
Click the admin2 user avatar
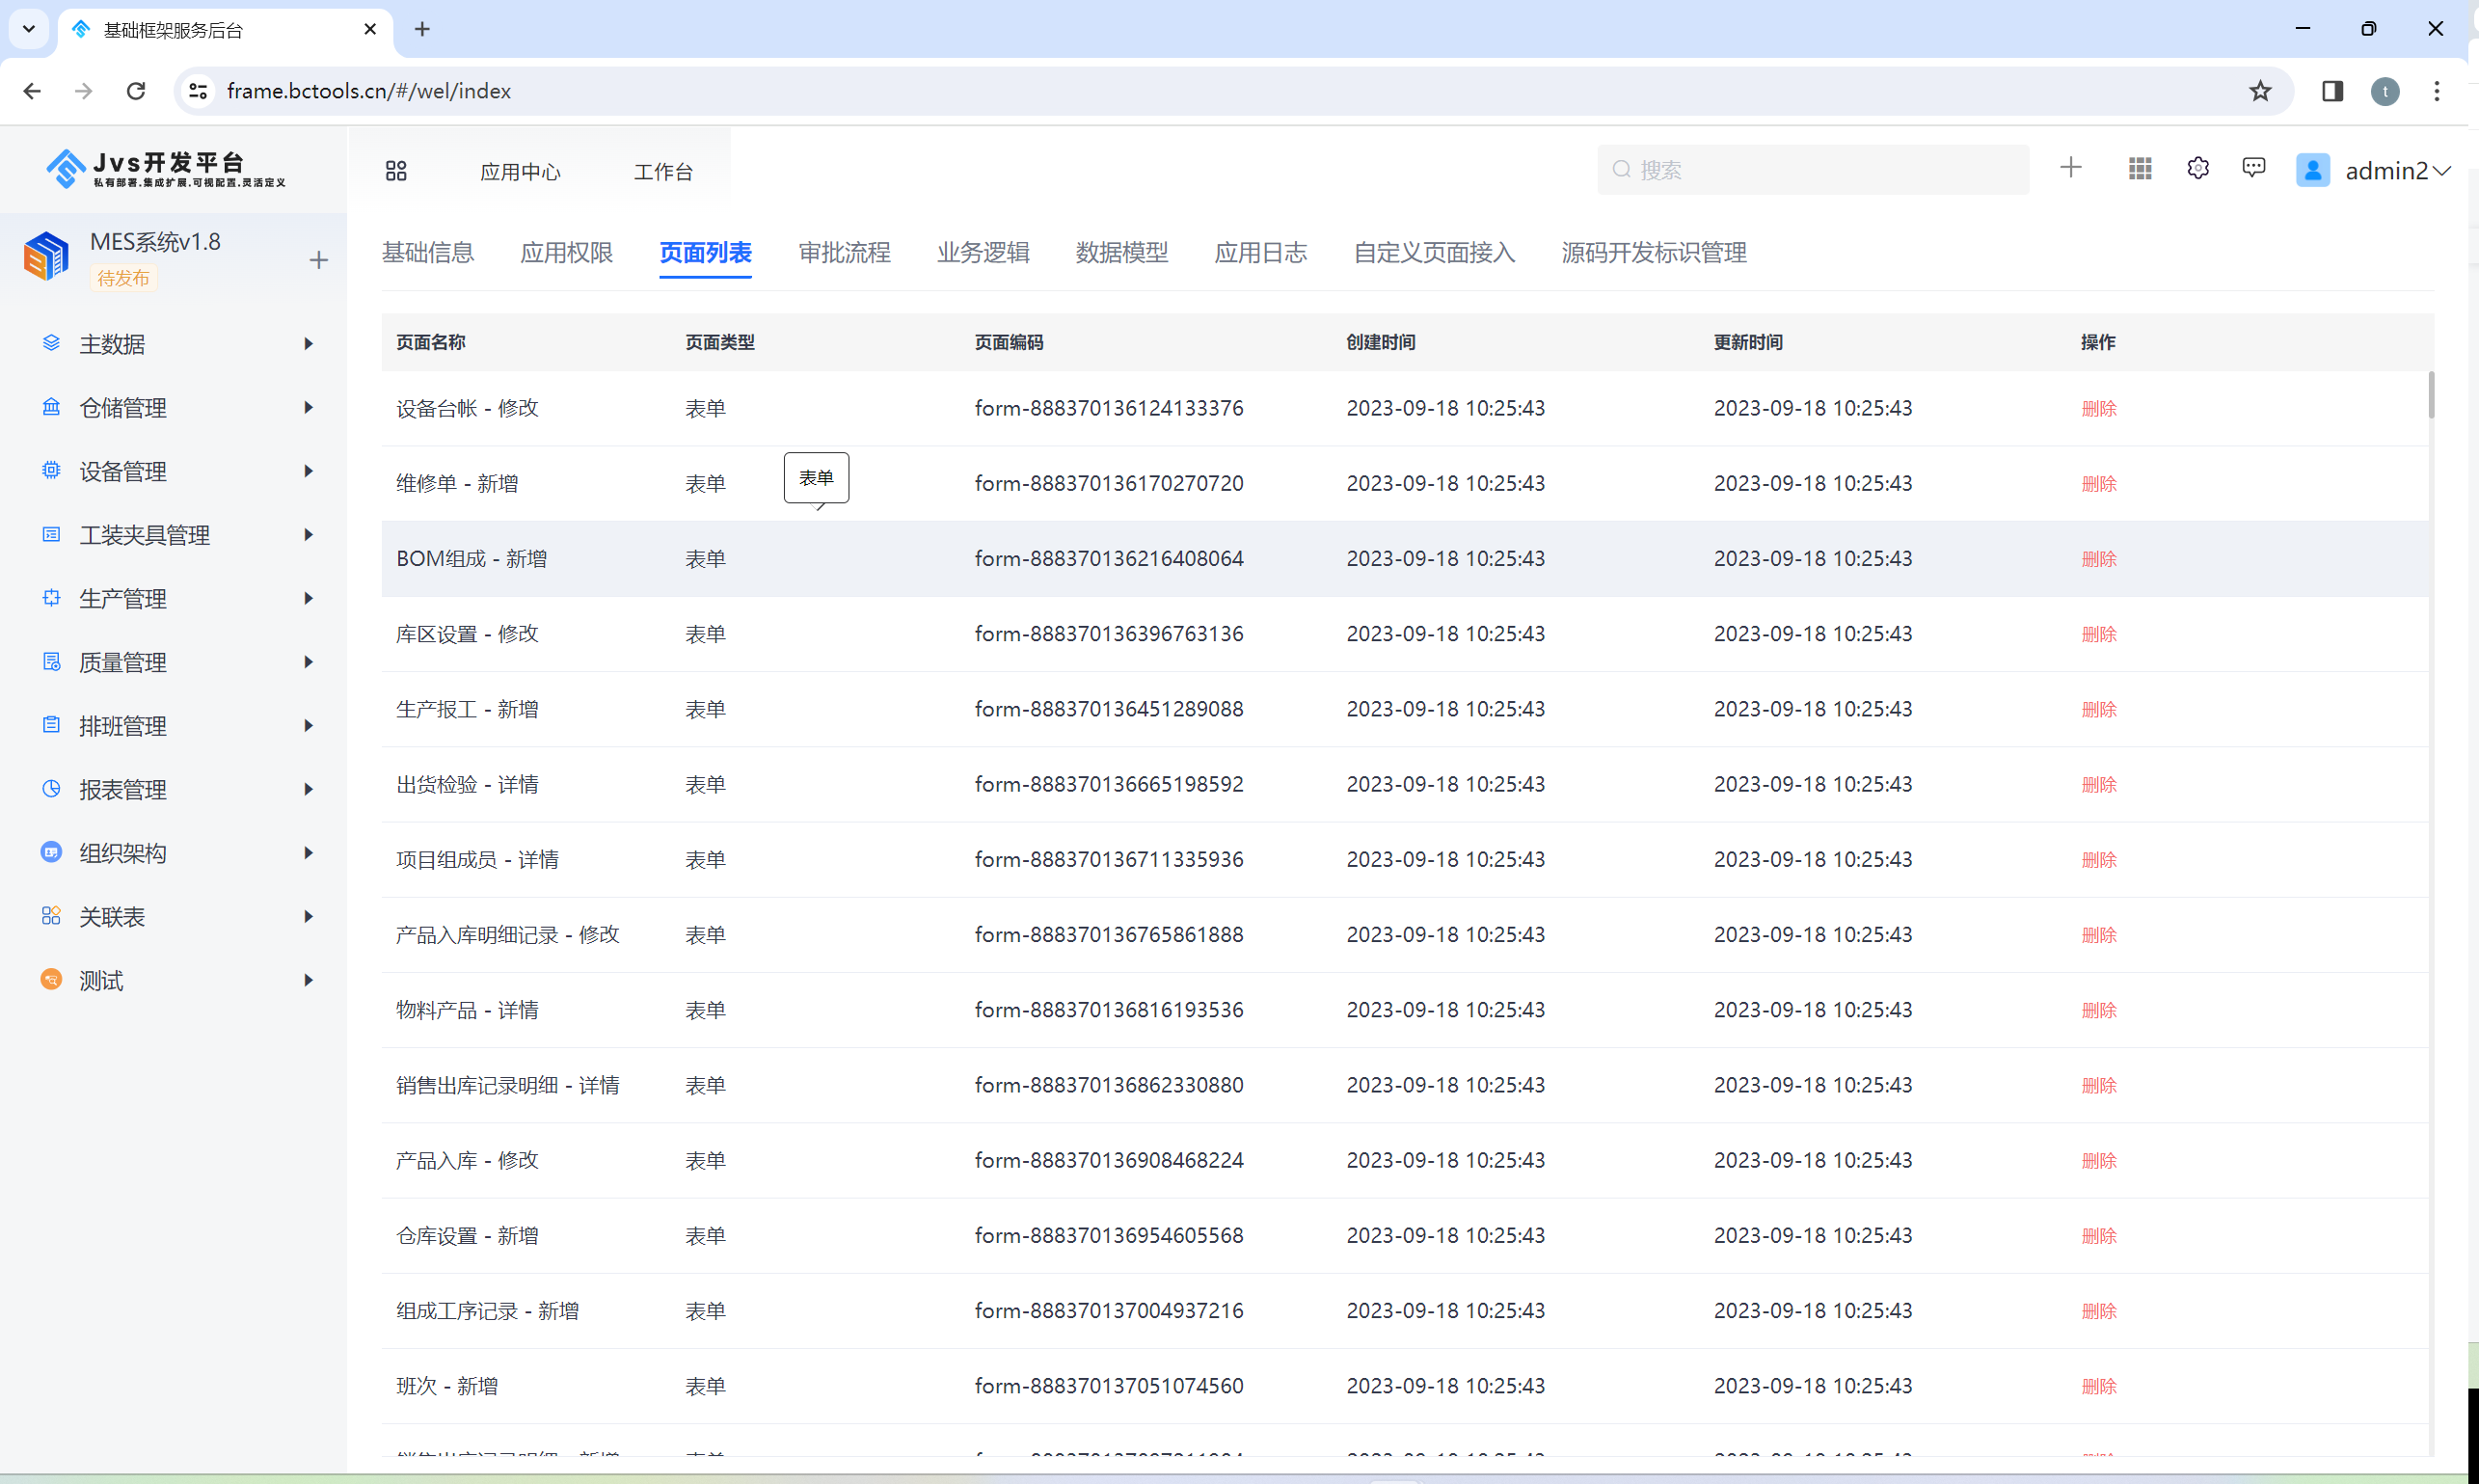click(x=2313, y=170)
